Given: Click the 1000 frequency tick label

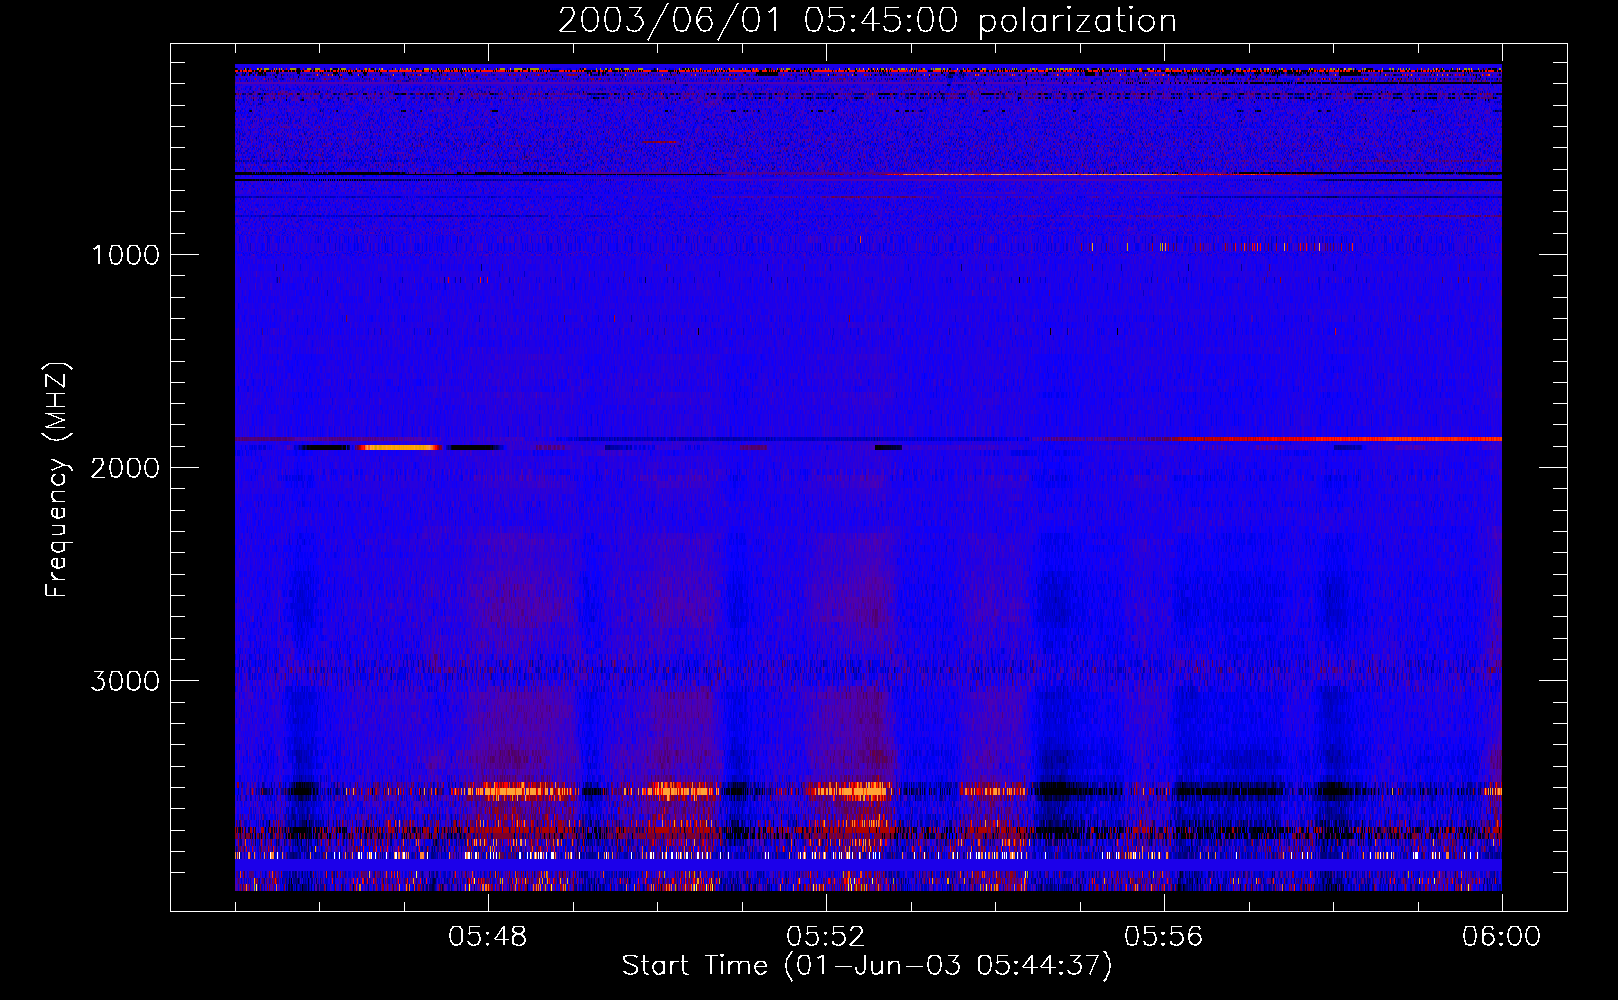Looking at the screenshot, I should click(x=126, y=255).
